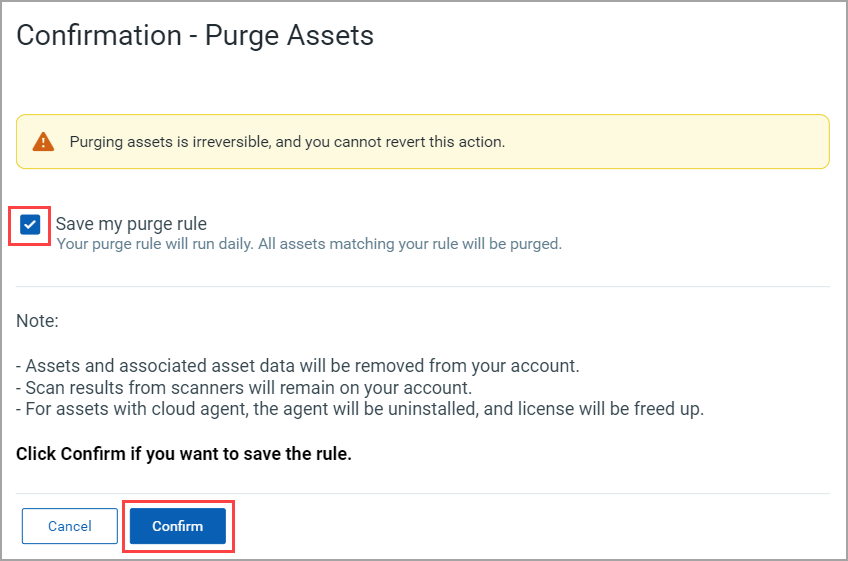
Task: Select the note line 'Assets and associated asset data'
Action: (297, 366)
